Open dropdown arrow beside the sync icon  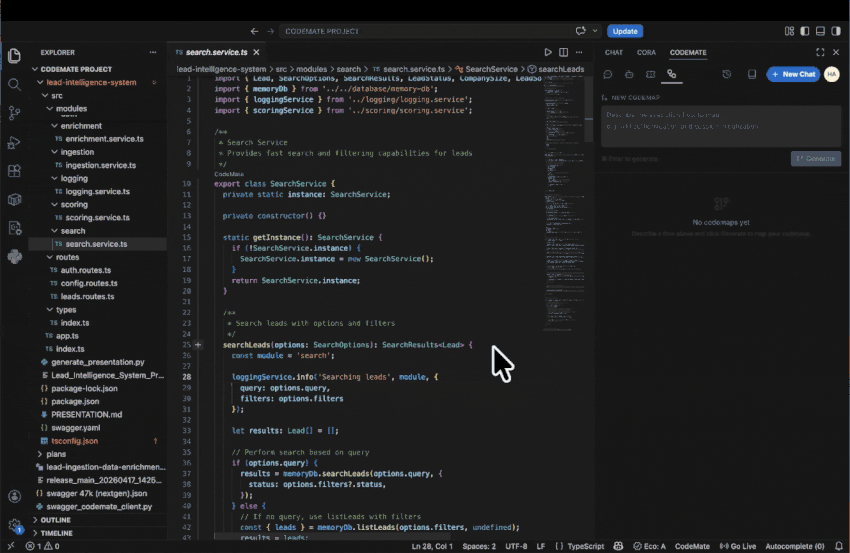(595, 31)
